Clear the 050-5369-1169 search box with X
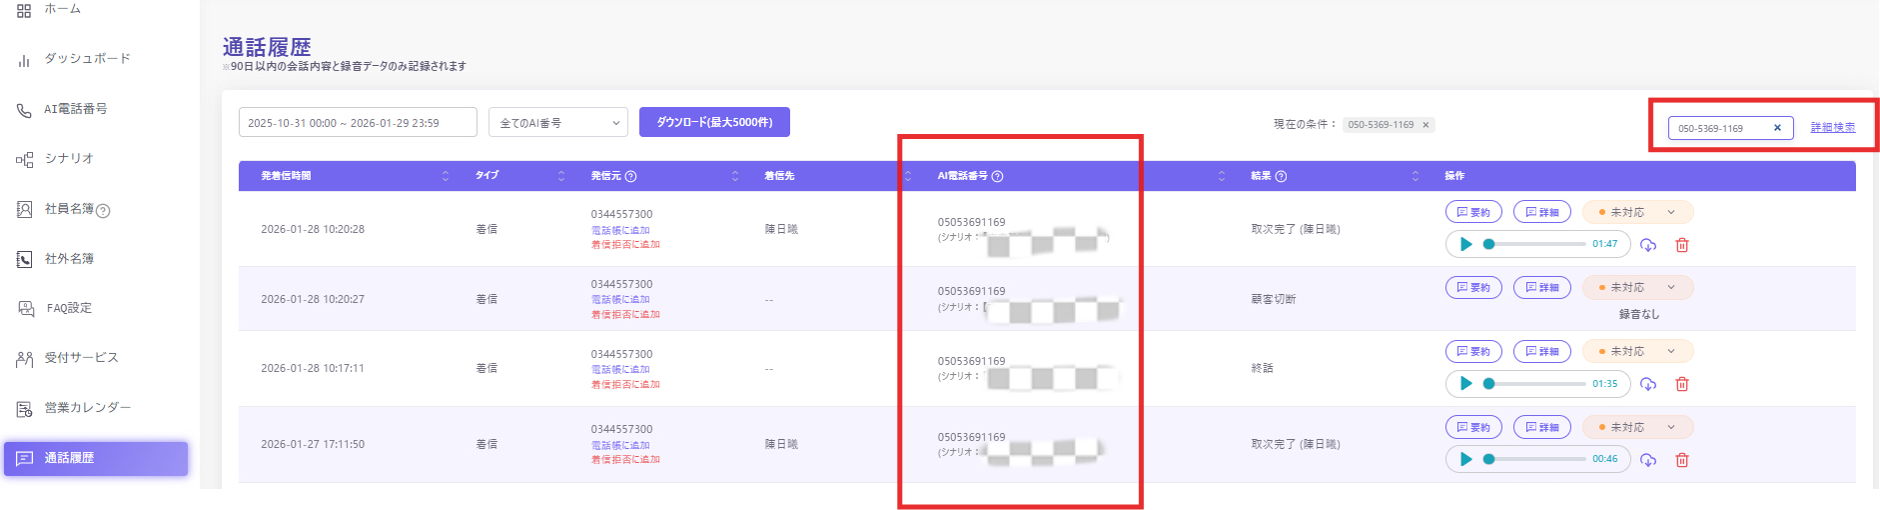The width and height of the screenshot is (1880, 510). click(1777, 128)
